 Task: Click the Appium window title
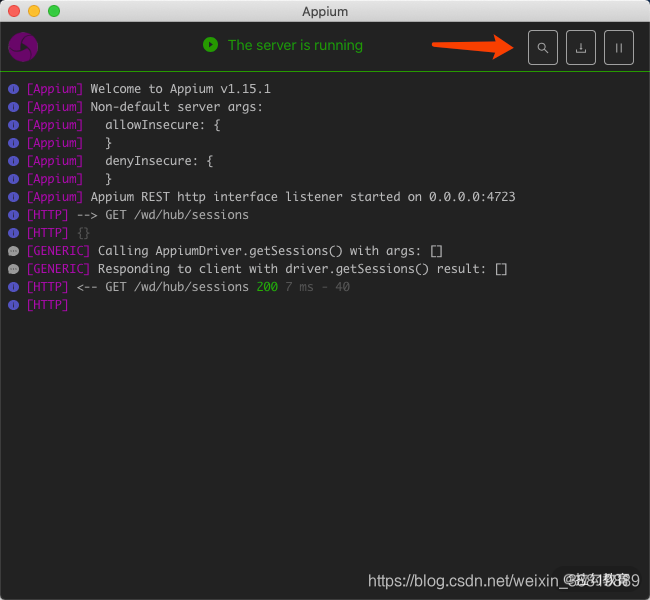325,11
